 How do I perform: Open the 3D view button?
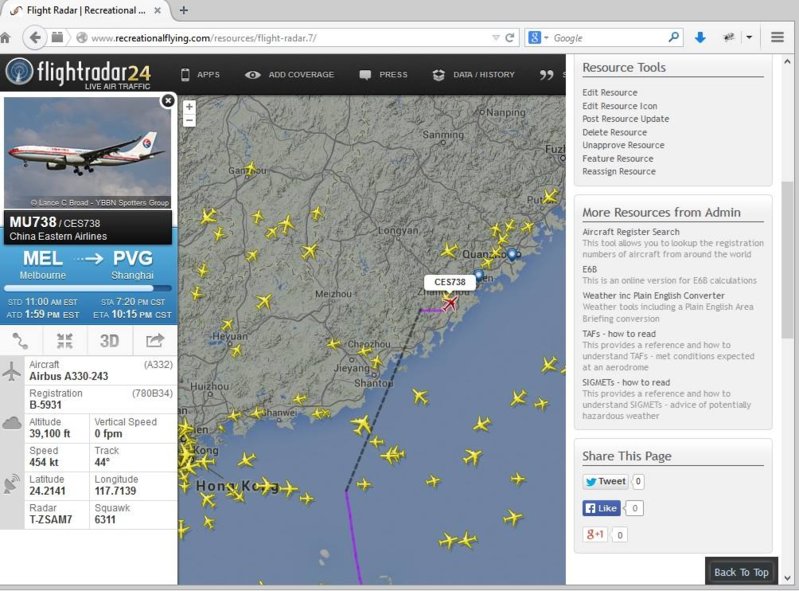[110, 341]
